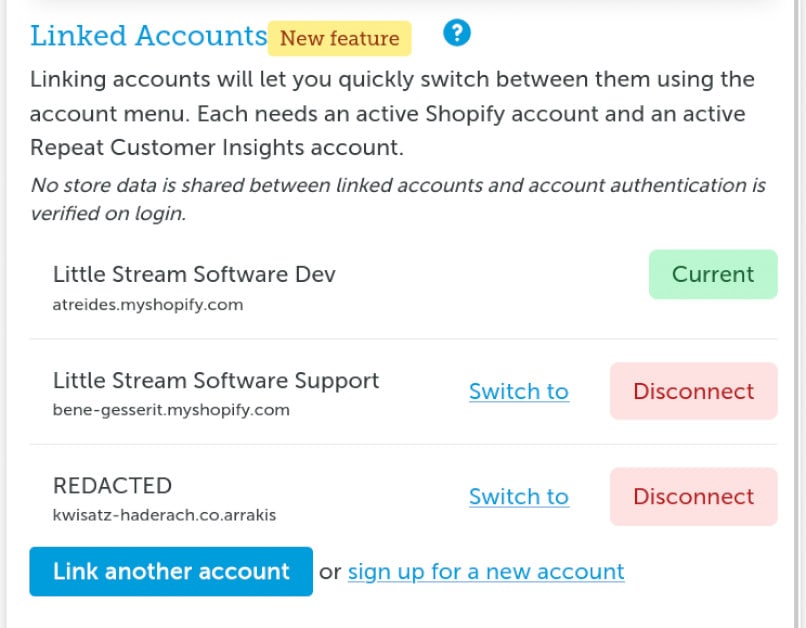
Task: Select the kwisatz-haderach.co.arrakis store domain
Action: point(166,514)
